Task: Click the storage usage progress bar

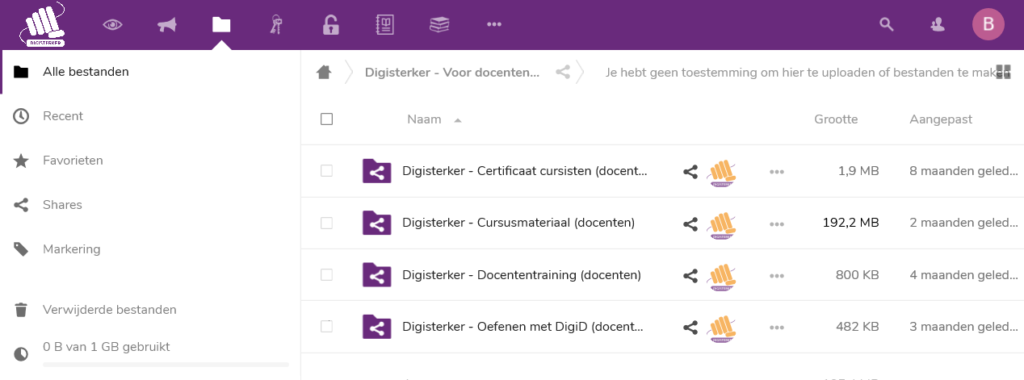Action: pos(165,364)
